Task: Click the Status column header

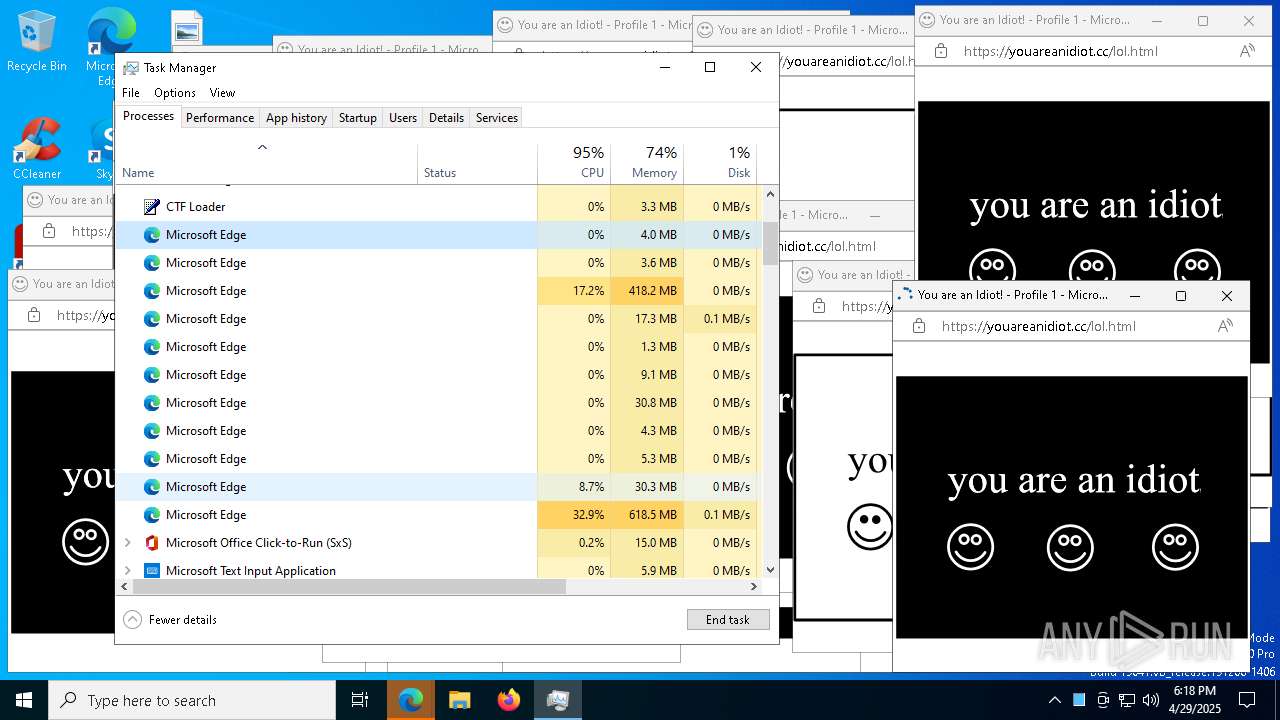Action: click(477, 164)
